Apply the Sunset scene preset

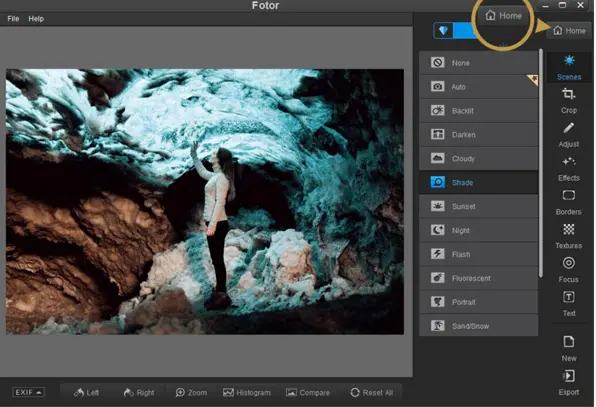click(x=478, y=206)
